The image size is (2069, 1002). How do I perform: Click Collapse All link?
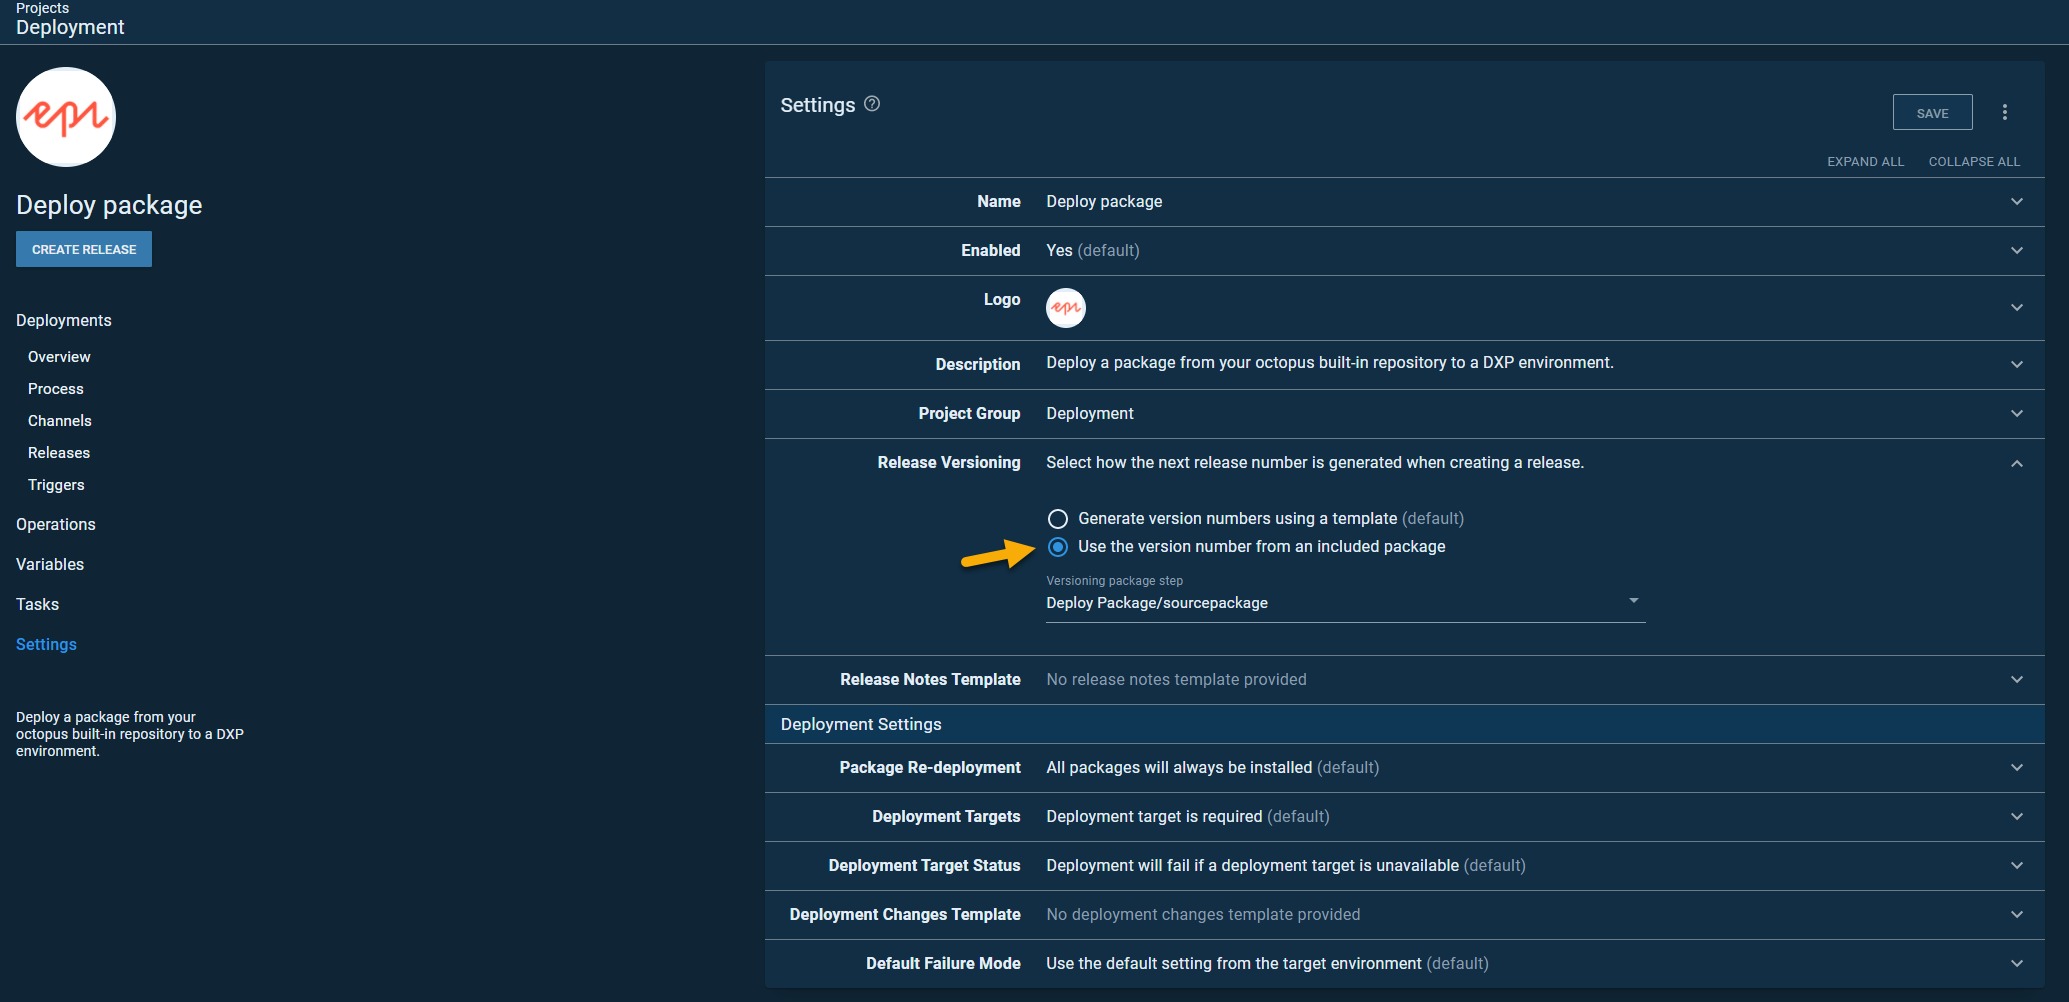point(1973,162)
